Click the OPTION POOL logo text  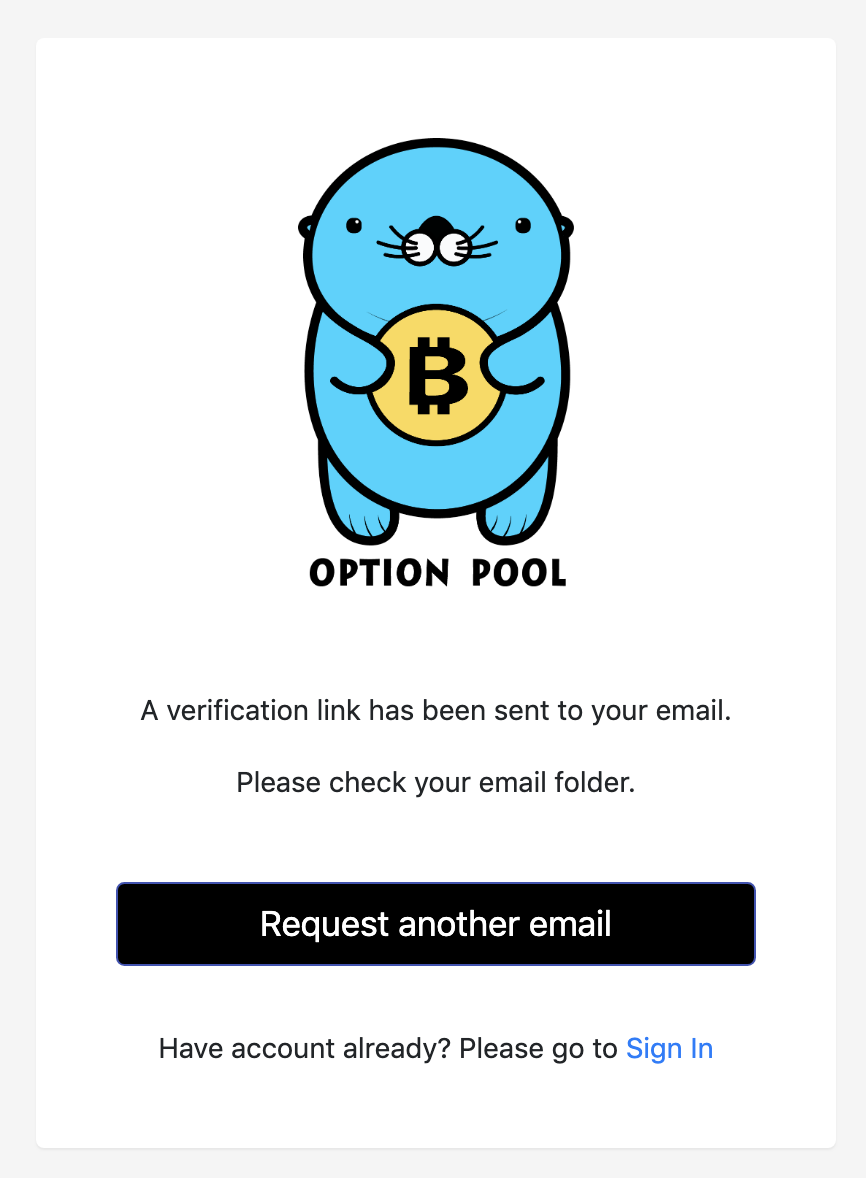[x=438, y=573]
